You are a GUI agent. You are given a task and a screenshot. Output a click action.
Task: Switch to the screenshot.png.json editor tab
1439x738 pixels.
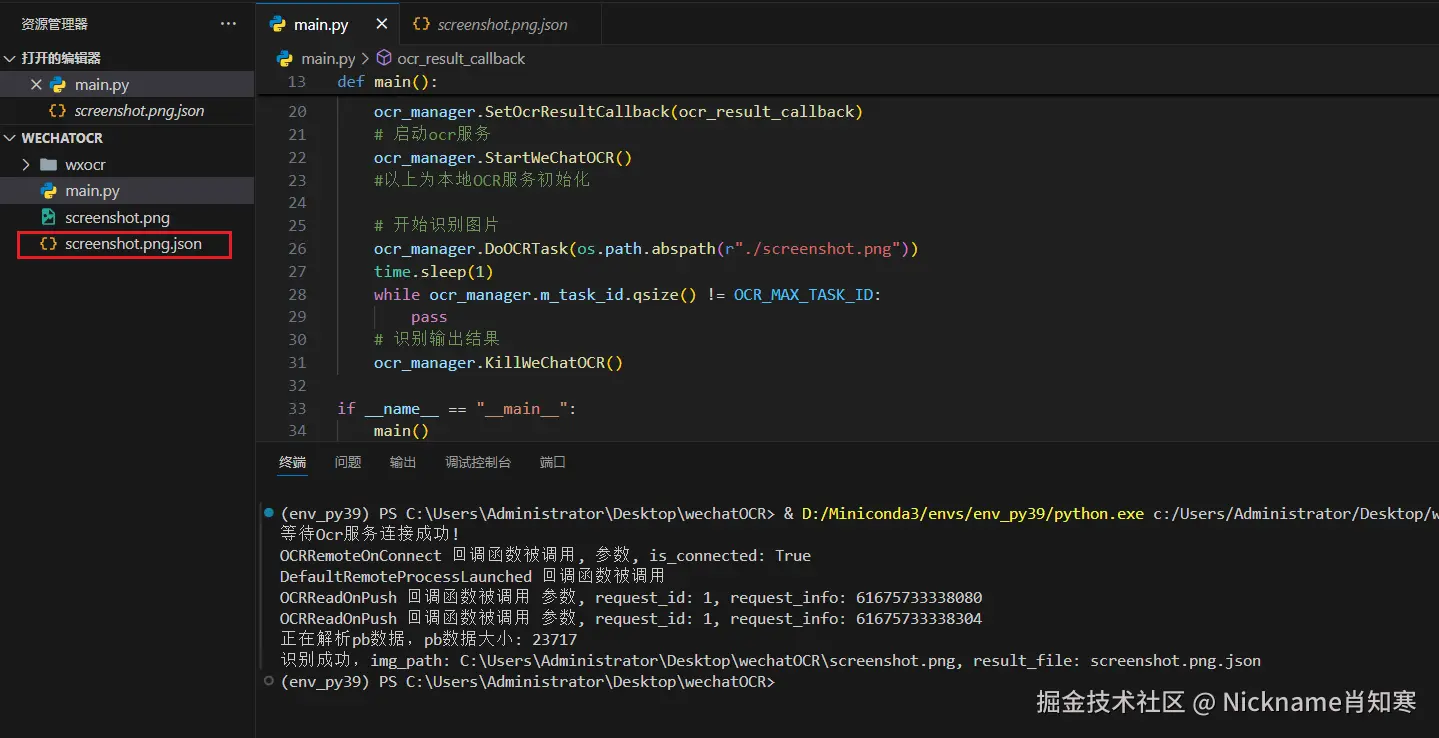coord(502,24)
